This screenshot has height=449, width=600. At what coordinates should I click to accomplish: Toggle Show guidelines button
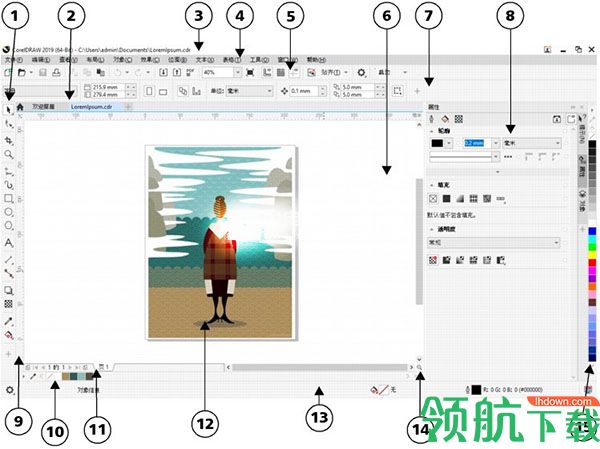point(294,72)
